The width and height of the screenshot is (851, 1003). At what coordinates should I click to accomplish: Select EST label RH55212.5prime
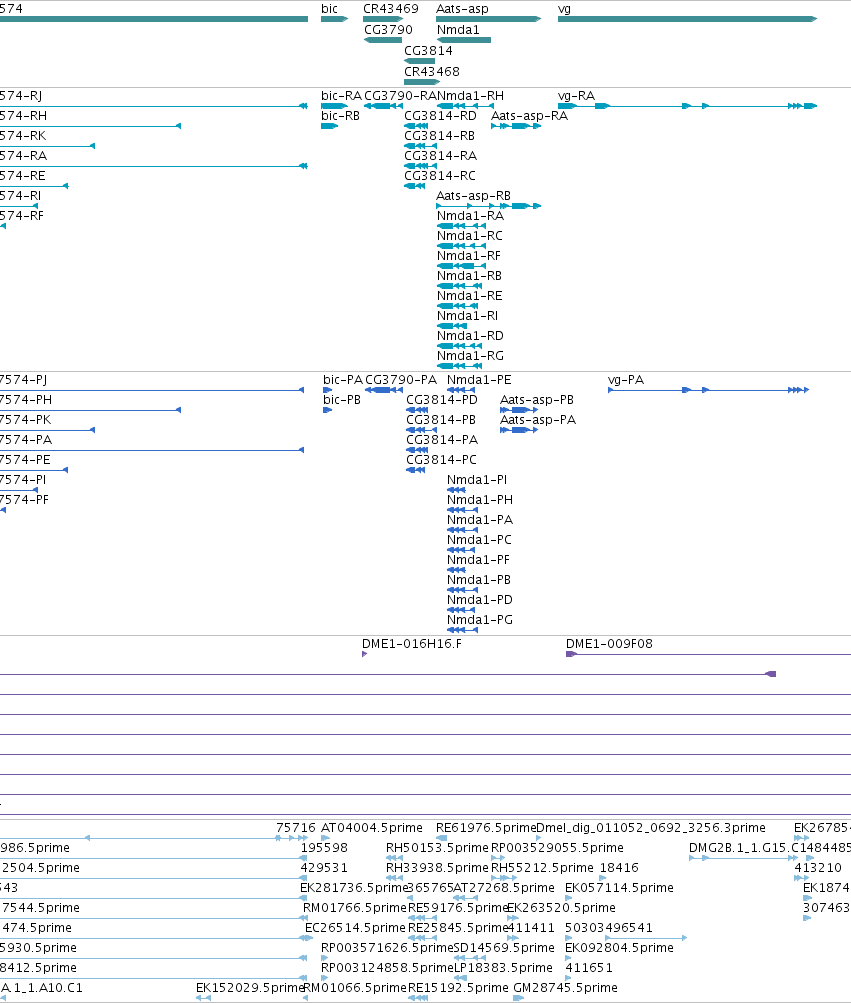pos(542,867)
